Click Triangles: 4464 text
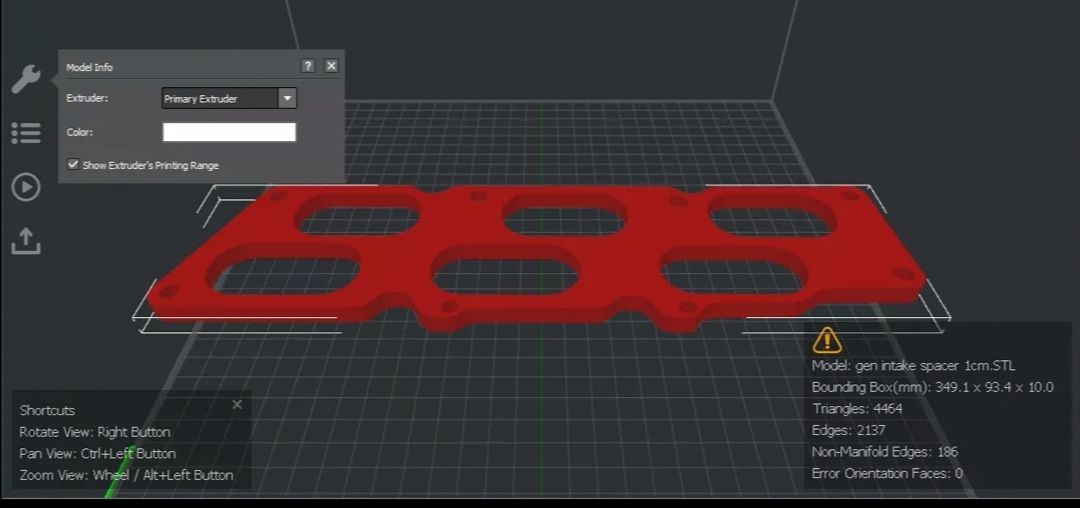1080x508 pixels. [857, 409]
